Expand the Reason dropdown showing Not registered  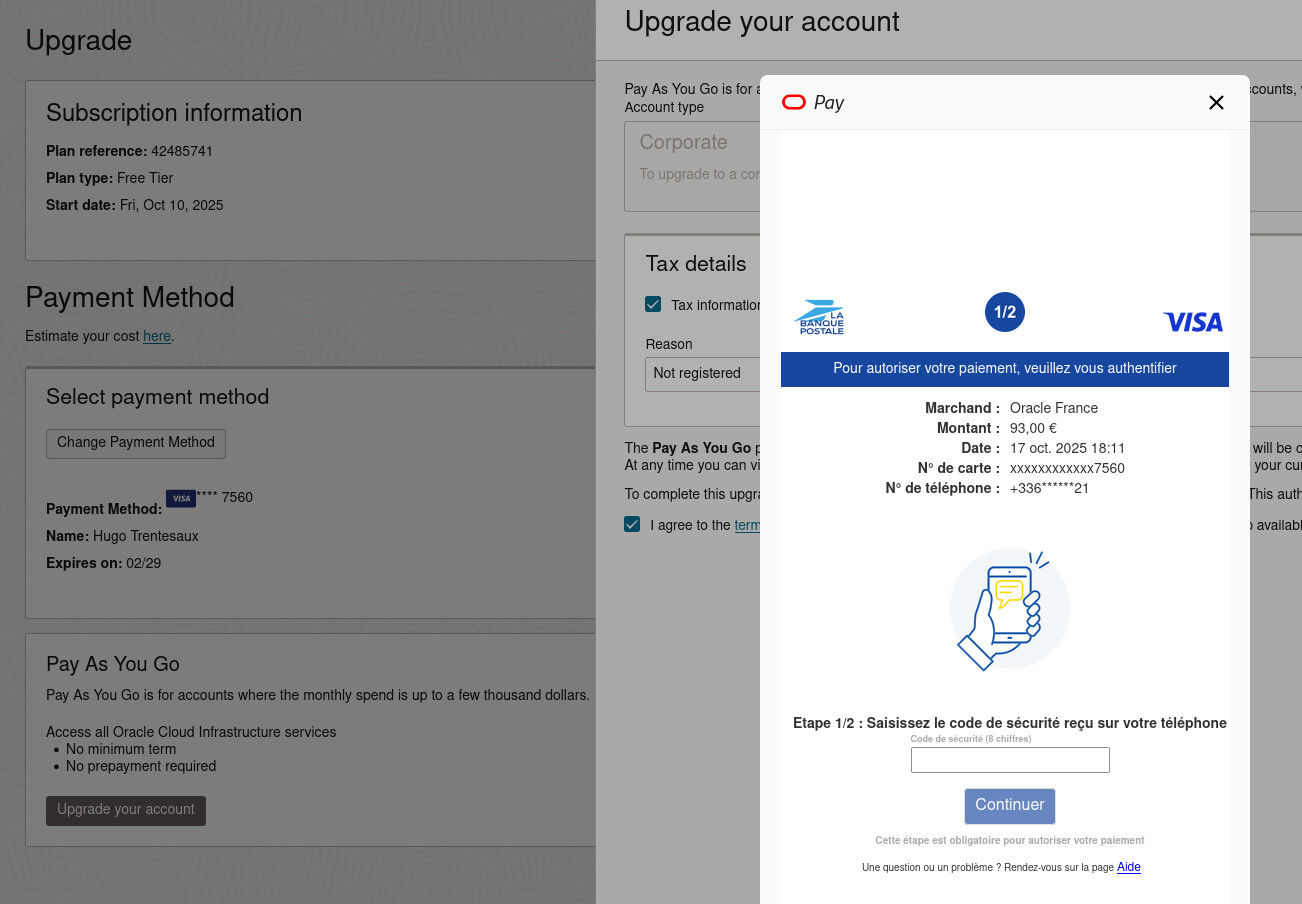pyautogui.click(x=702, y=374)
